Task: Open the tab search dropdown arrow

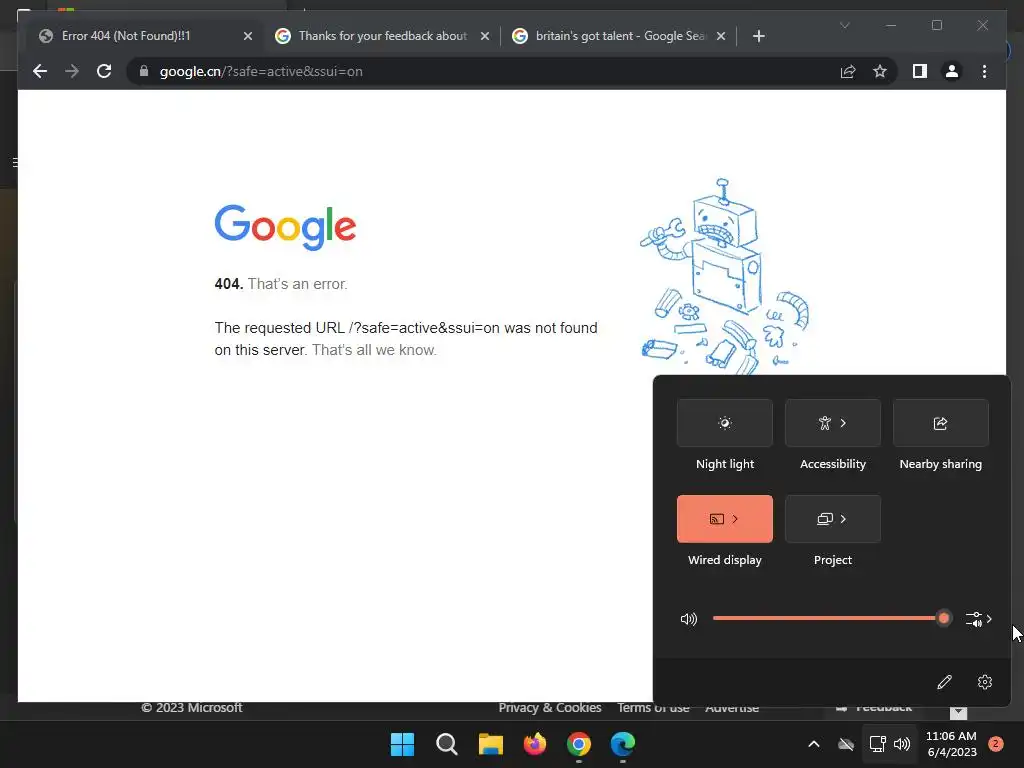Action: (844, 25)
